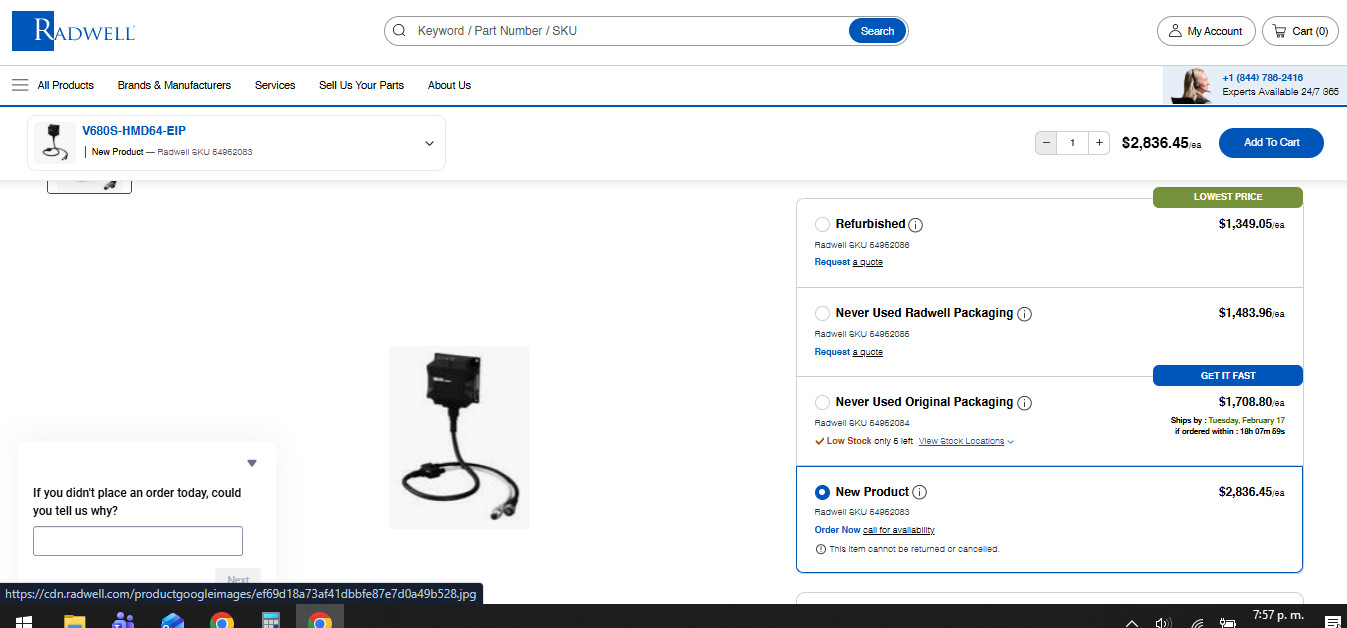Open Sell Us Your Parts menu
This screenshot has height=628, width=1347.
pyautogui.click(x=361, y=85)
